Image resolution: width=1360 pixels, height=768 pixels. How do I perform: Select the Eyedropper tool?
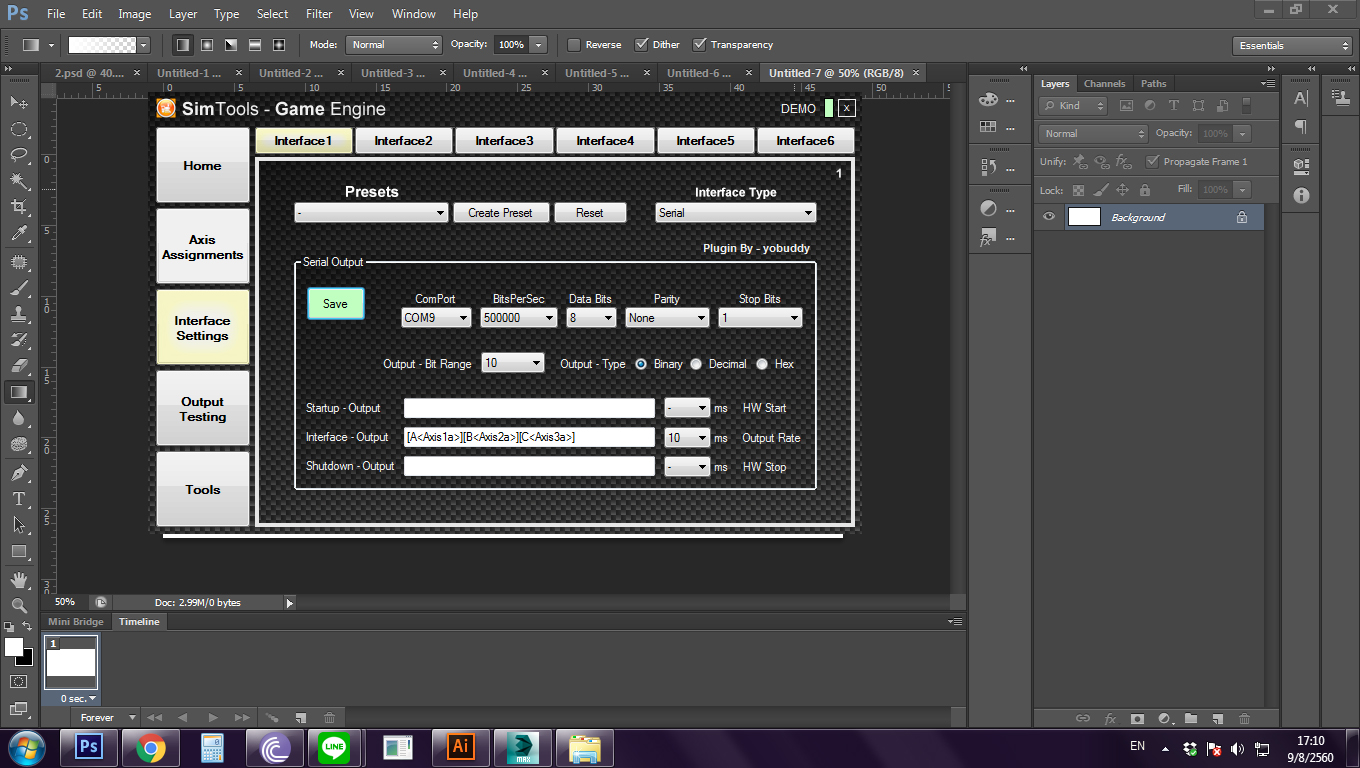[x=19, y=234]
